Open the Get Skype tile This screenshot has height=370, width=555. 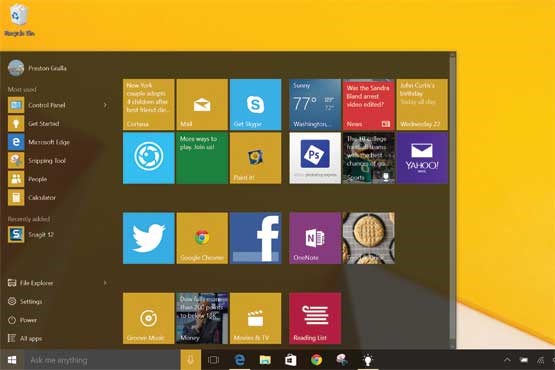click(x=256, y=104)
